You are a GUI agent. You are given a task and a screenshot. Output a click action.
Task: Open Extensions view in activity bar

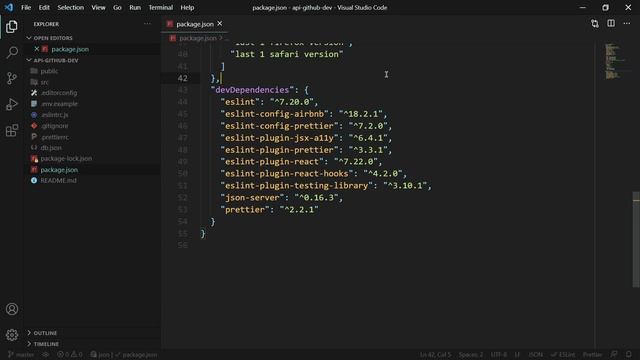click(x=12, y=130)
